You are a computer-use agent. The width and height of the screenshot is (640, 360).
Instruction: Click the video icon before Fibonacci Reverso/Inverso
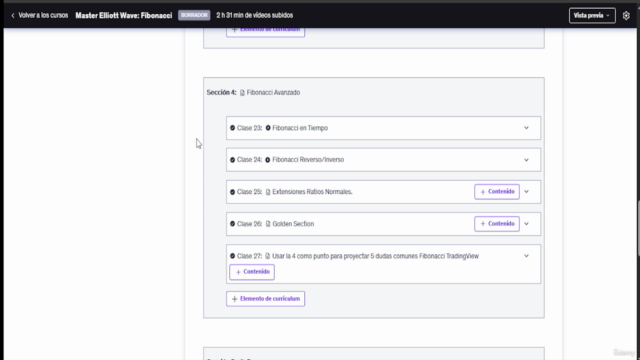268,160
